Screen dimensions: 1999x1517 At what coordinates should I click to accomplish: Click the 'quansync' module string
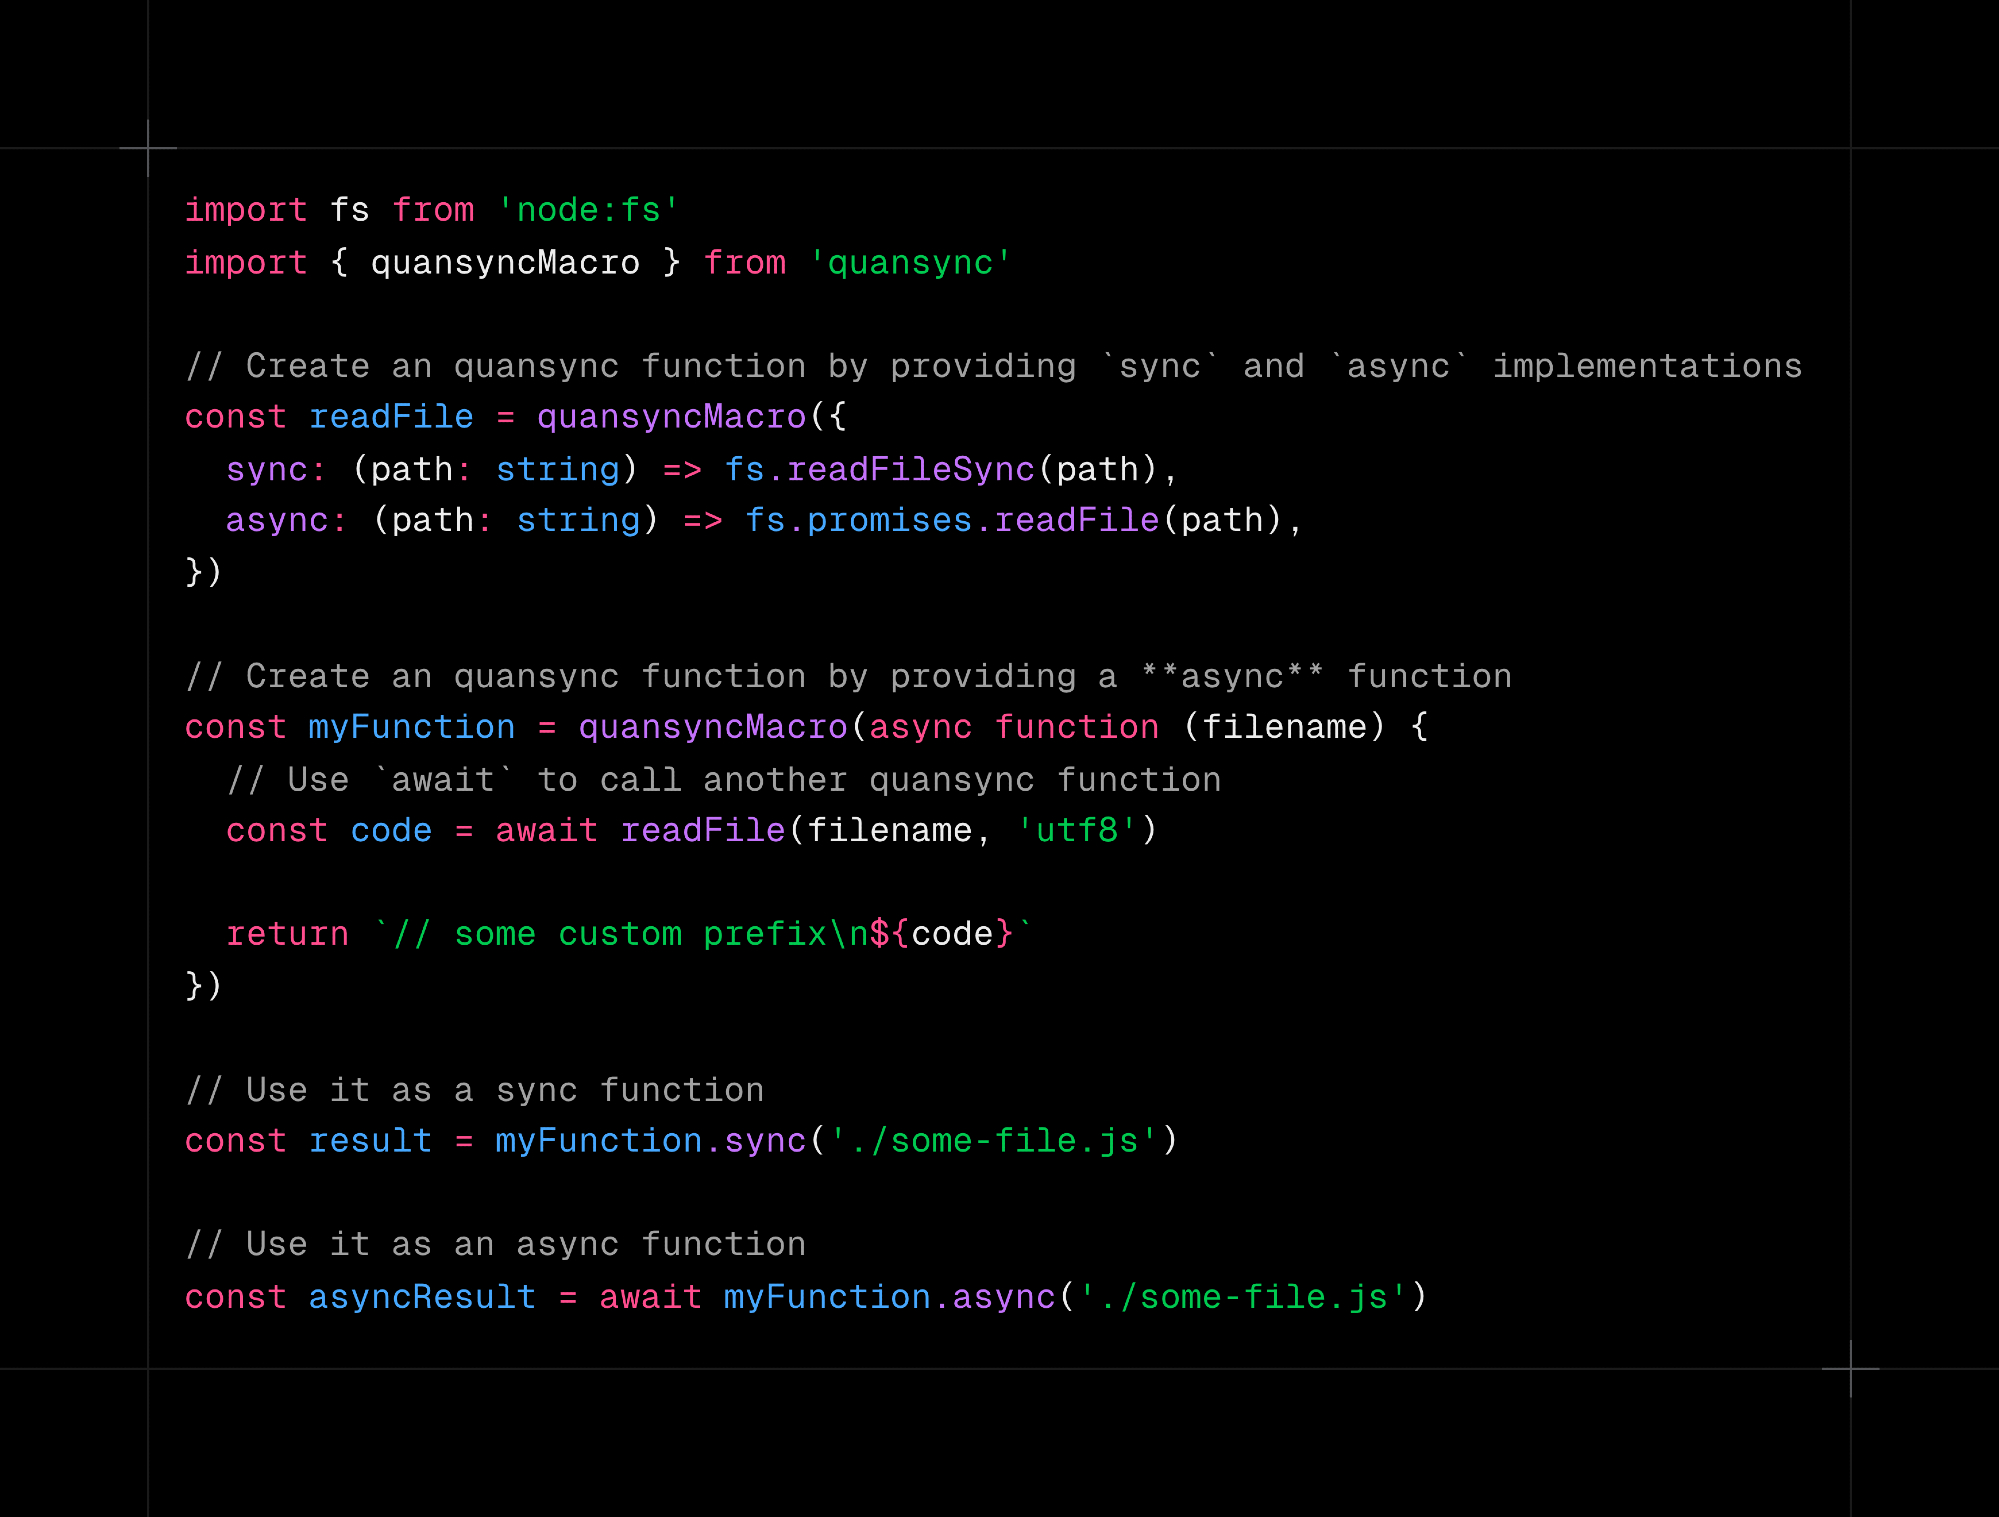pyautogui.click(x=909, y=262)
